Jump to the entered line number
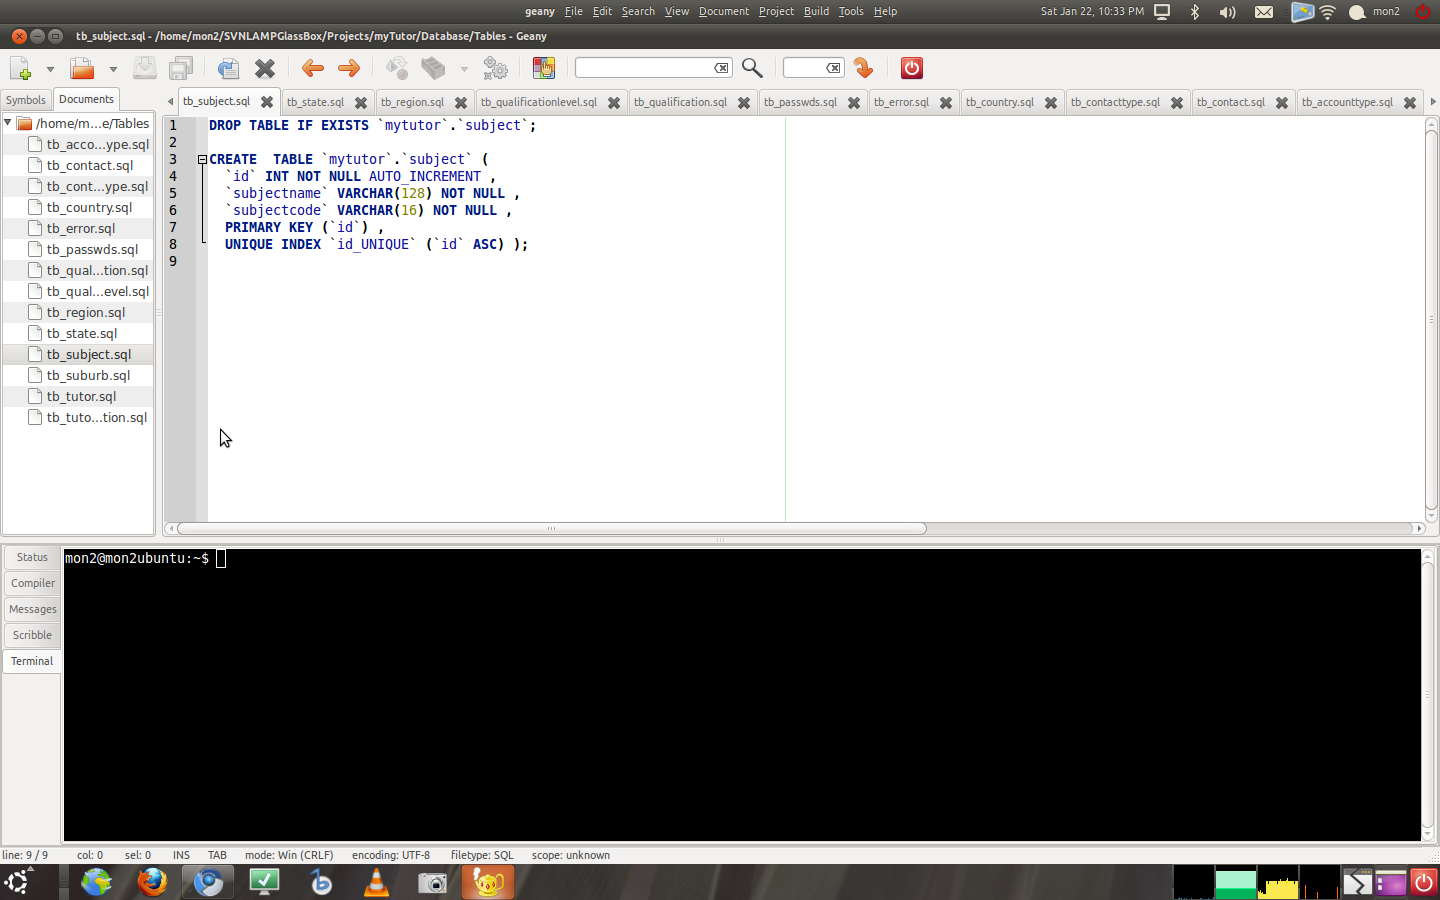 [x=862, y=68]
